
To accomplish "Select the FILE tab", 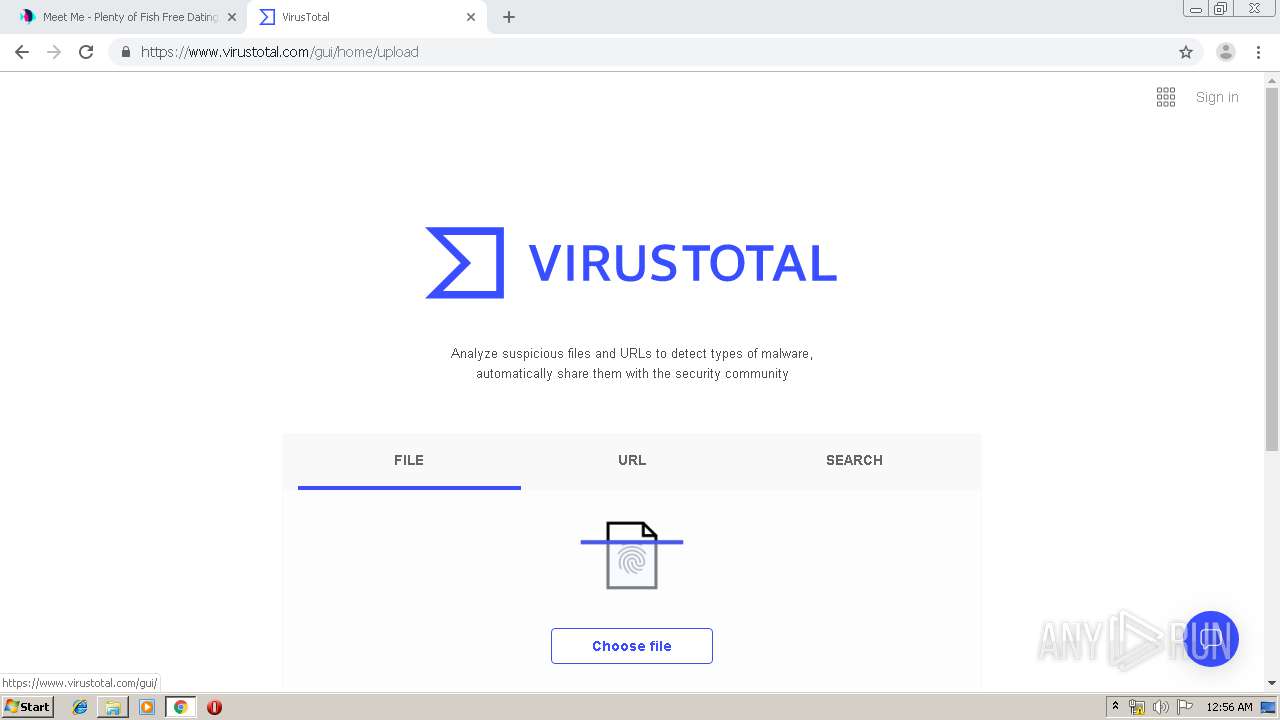I will (x=409, y=461).
